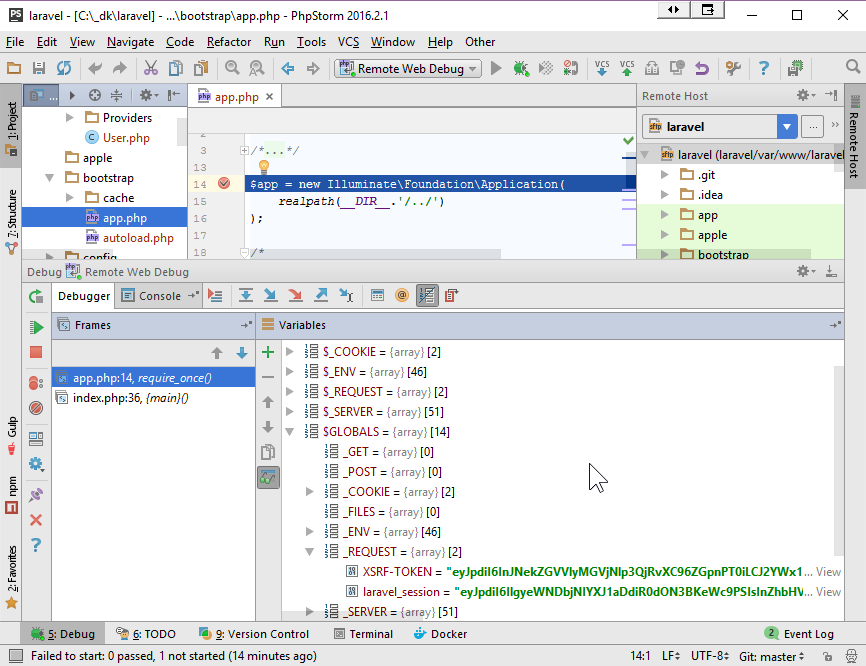Toggle sort variables alphabetically button

[427, 296]
